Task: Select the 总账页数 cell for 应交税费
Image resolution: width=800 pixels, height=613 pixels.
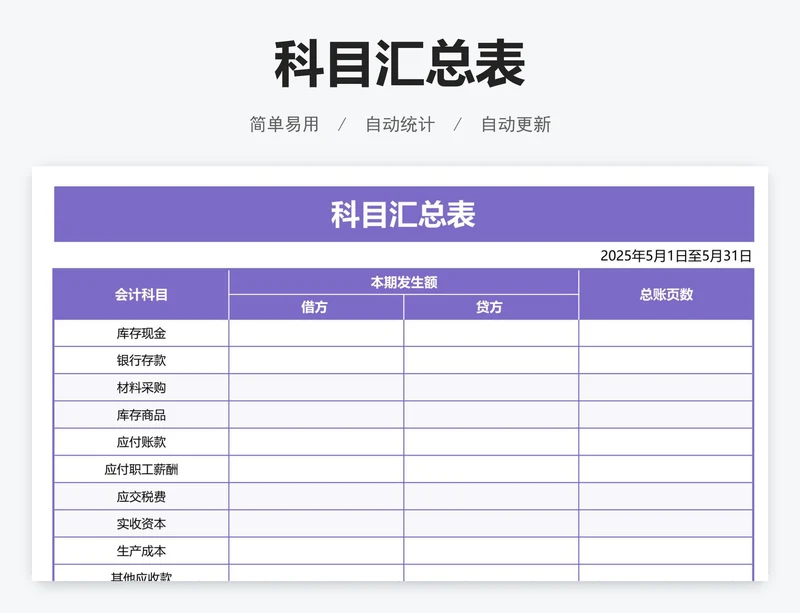Action: 666,497
